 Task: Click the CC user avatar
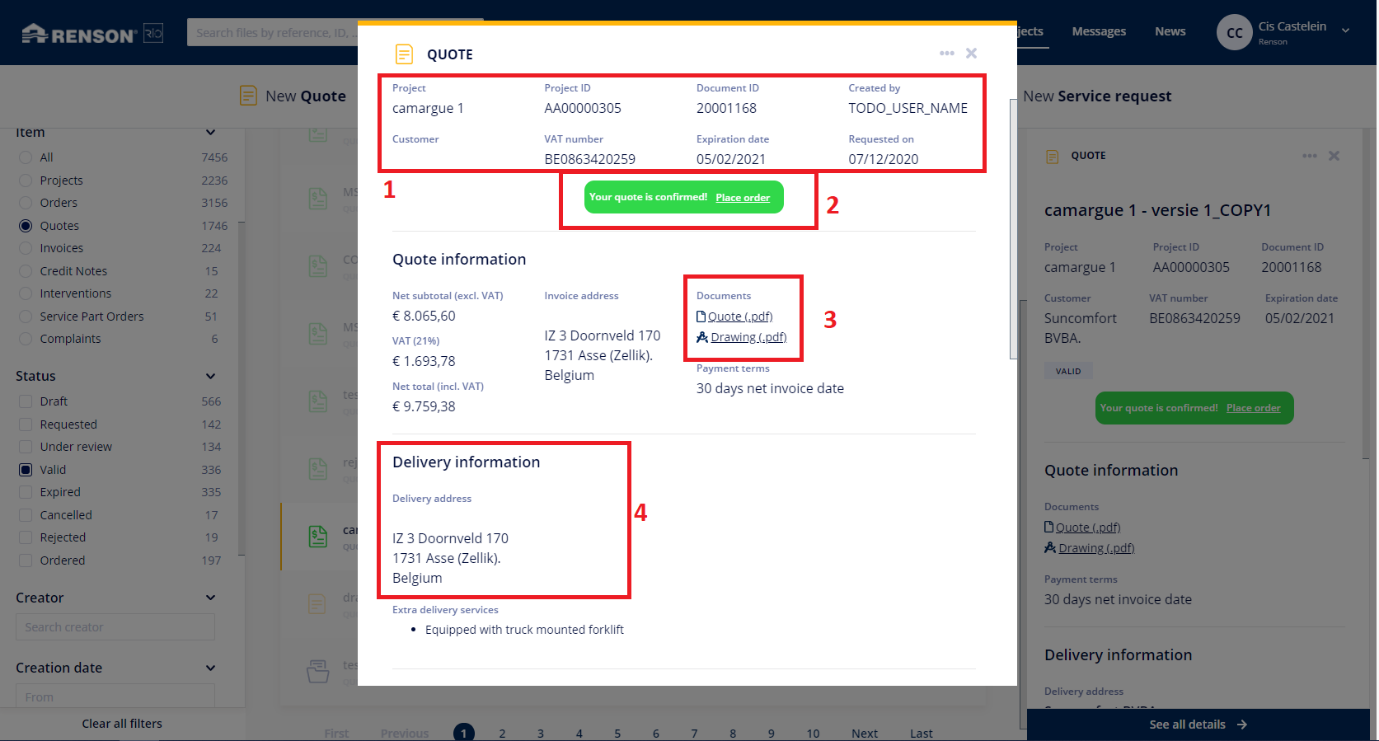point(1234,33)
